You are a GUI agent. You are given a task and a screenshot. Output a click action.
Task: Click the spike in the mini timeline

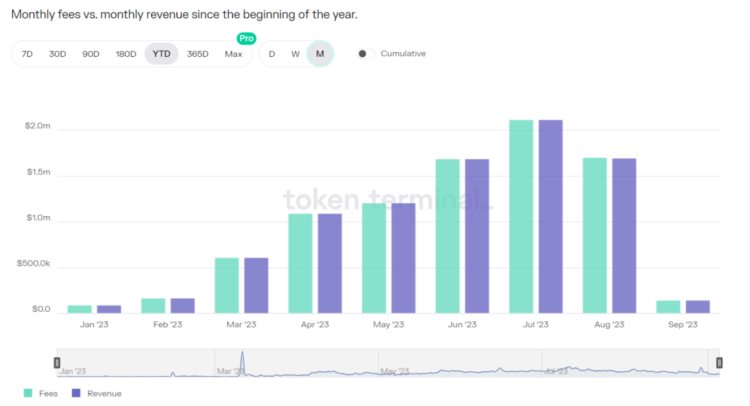tap(242, 361)
